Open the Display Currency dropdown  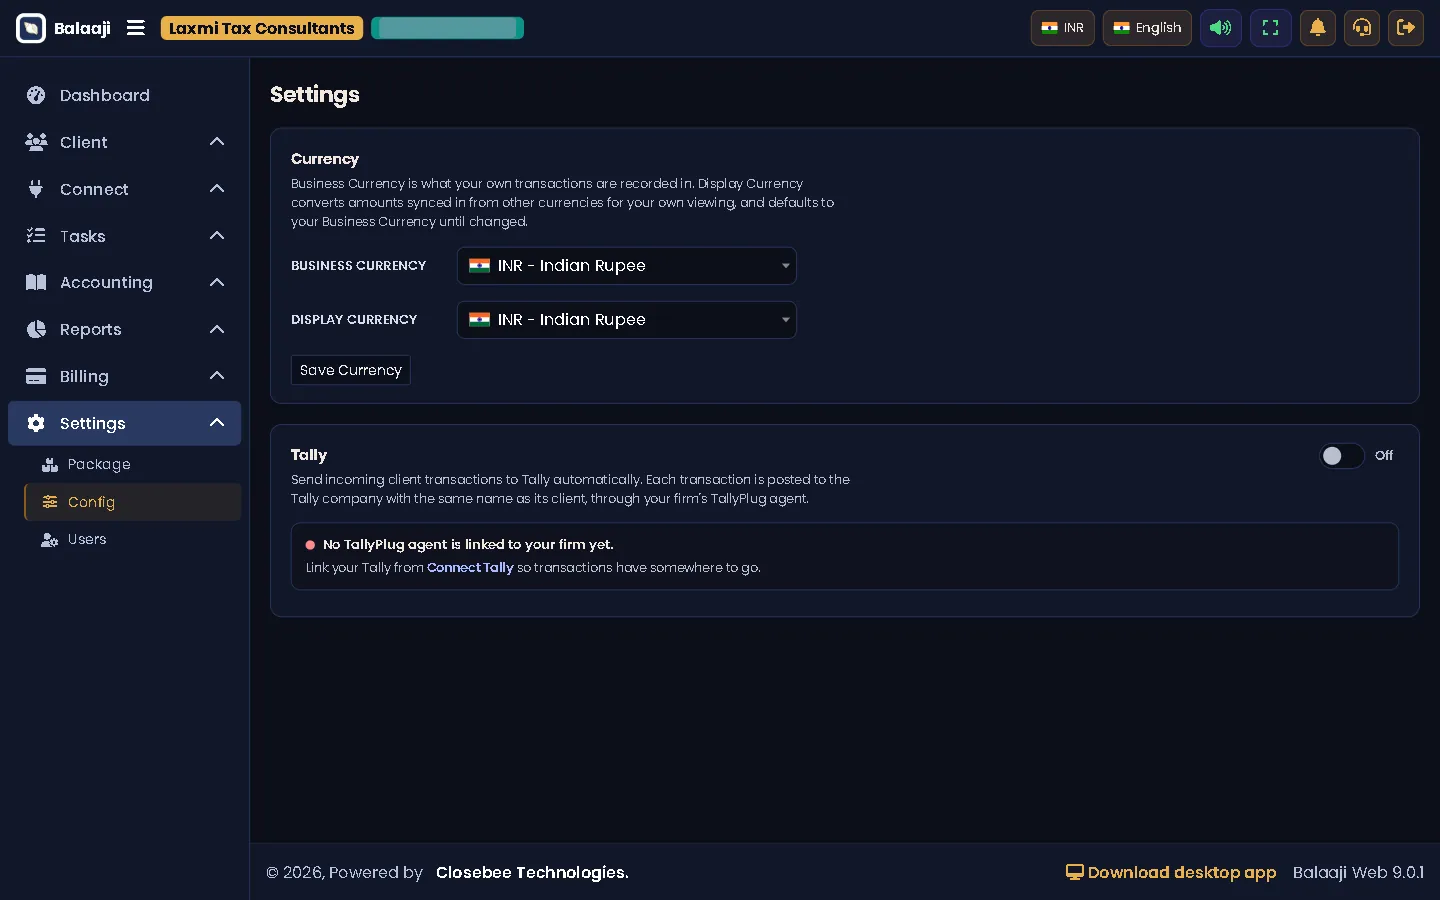(627, 320)
